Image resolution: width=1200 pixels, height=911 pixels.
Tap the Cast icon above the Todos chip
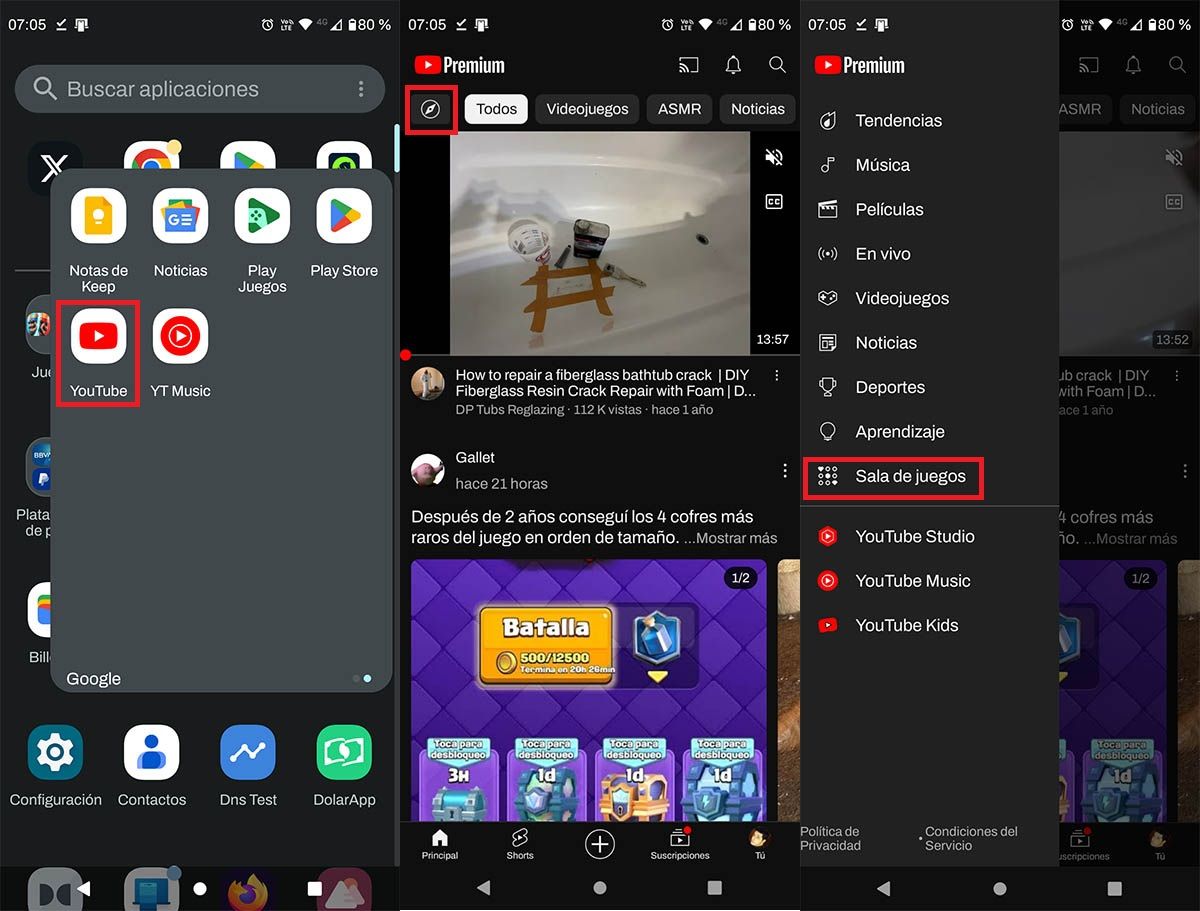(688, 65)
